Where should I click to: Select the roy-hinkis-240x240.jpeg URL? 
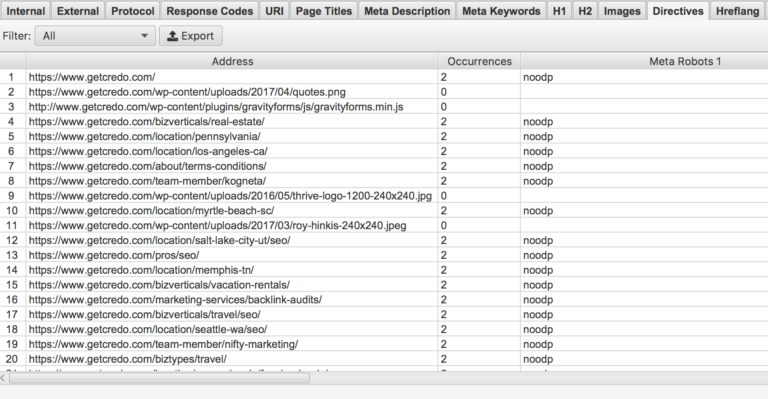(x=217, y=225)
